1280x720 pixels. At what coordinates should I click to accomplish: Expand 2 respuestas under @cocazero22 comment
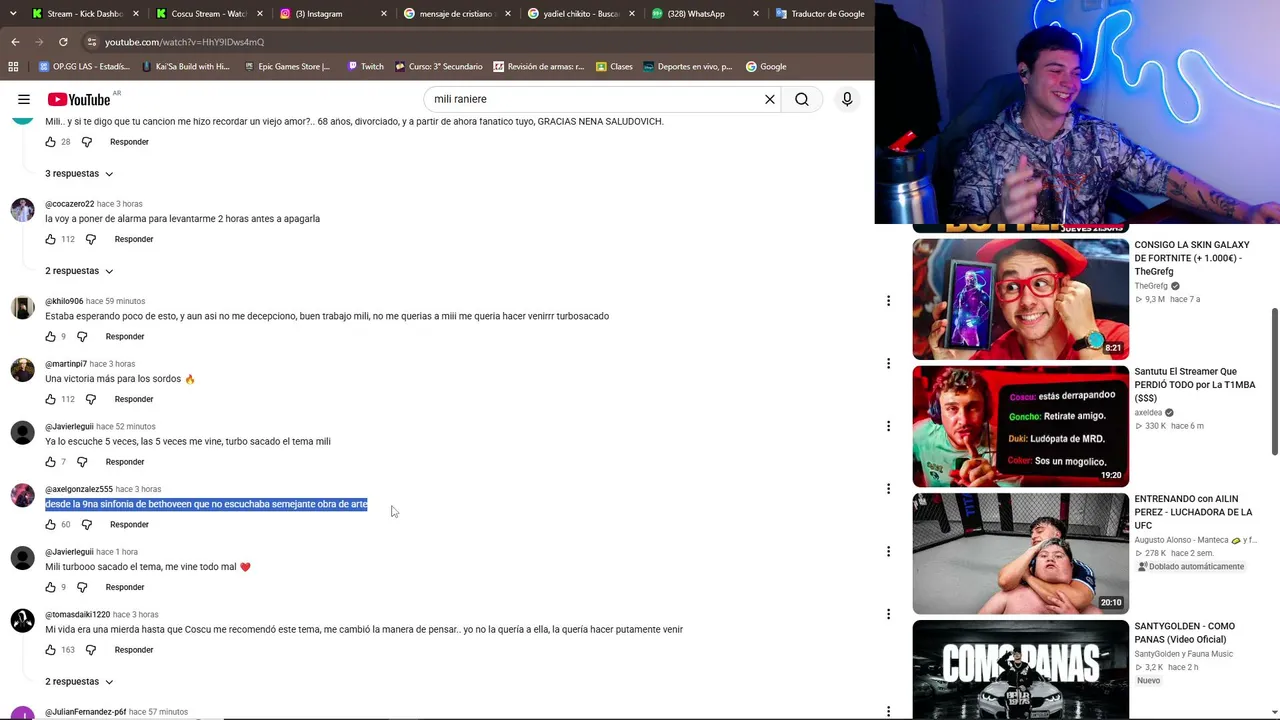coord(79,271)
